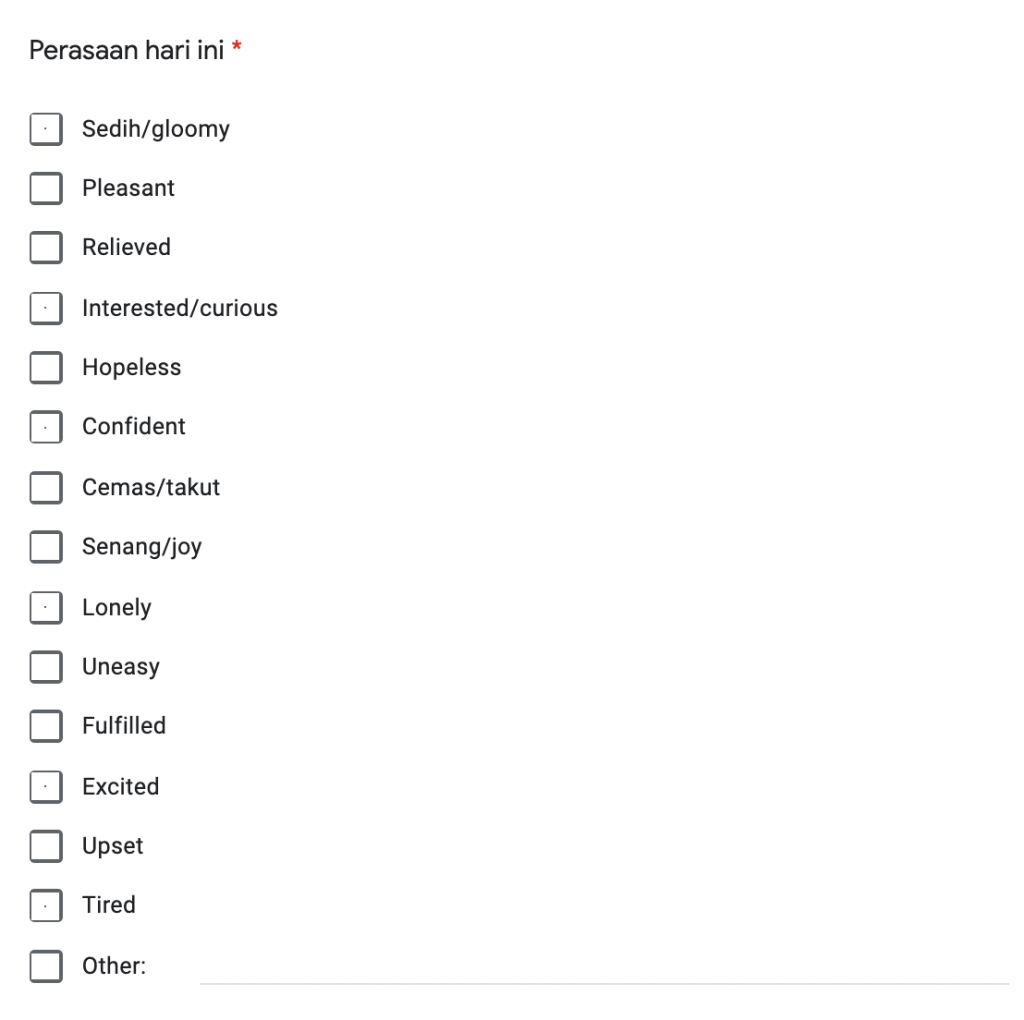
Task: Check the Lonely checkbox
Action: [x=46, y=607]
